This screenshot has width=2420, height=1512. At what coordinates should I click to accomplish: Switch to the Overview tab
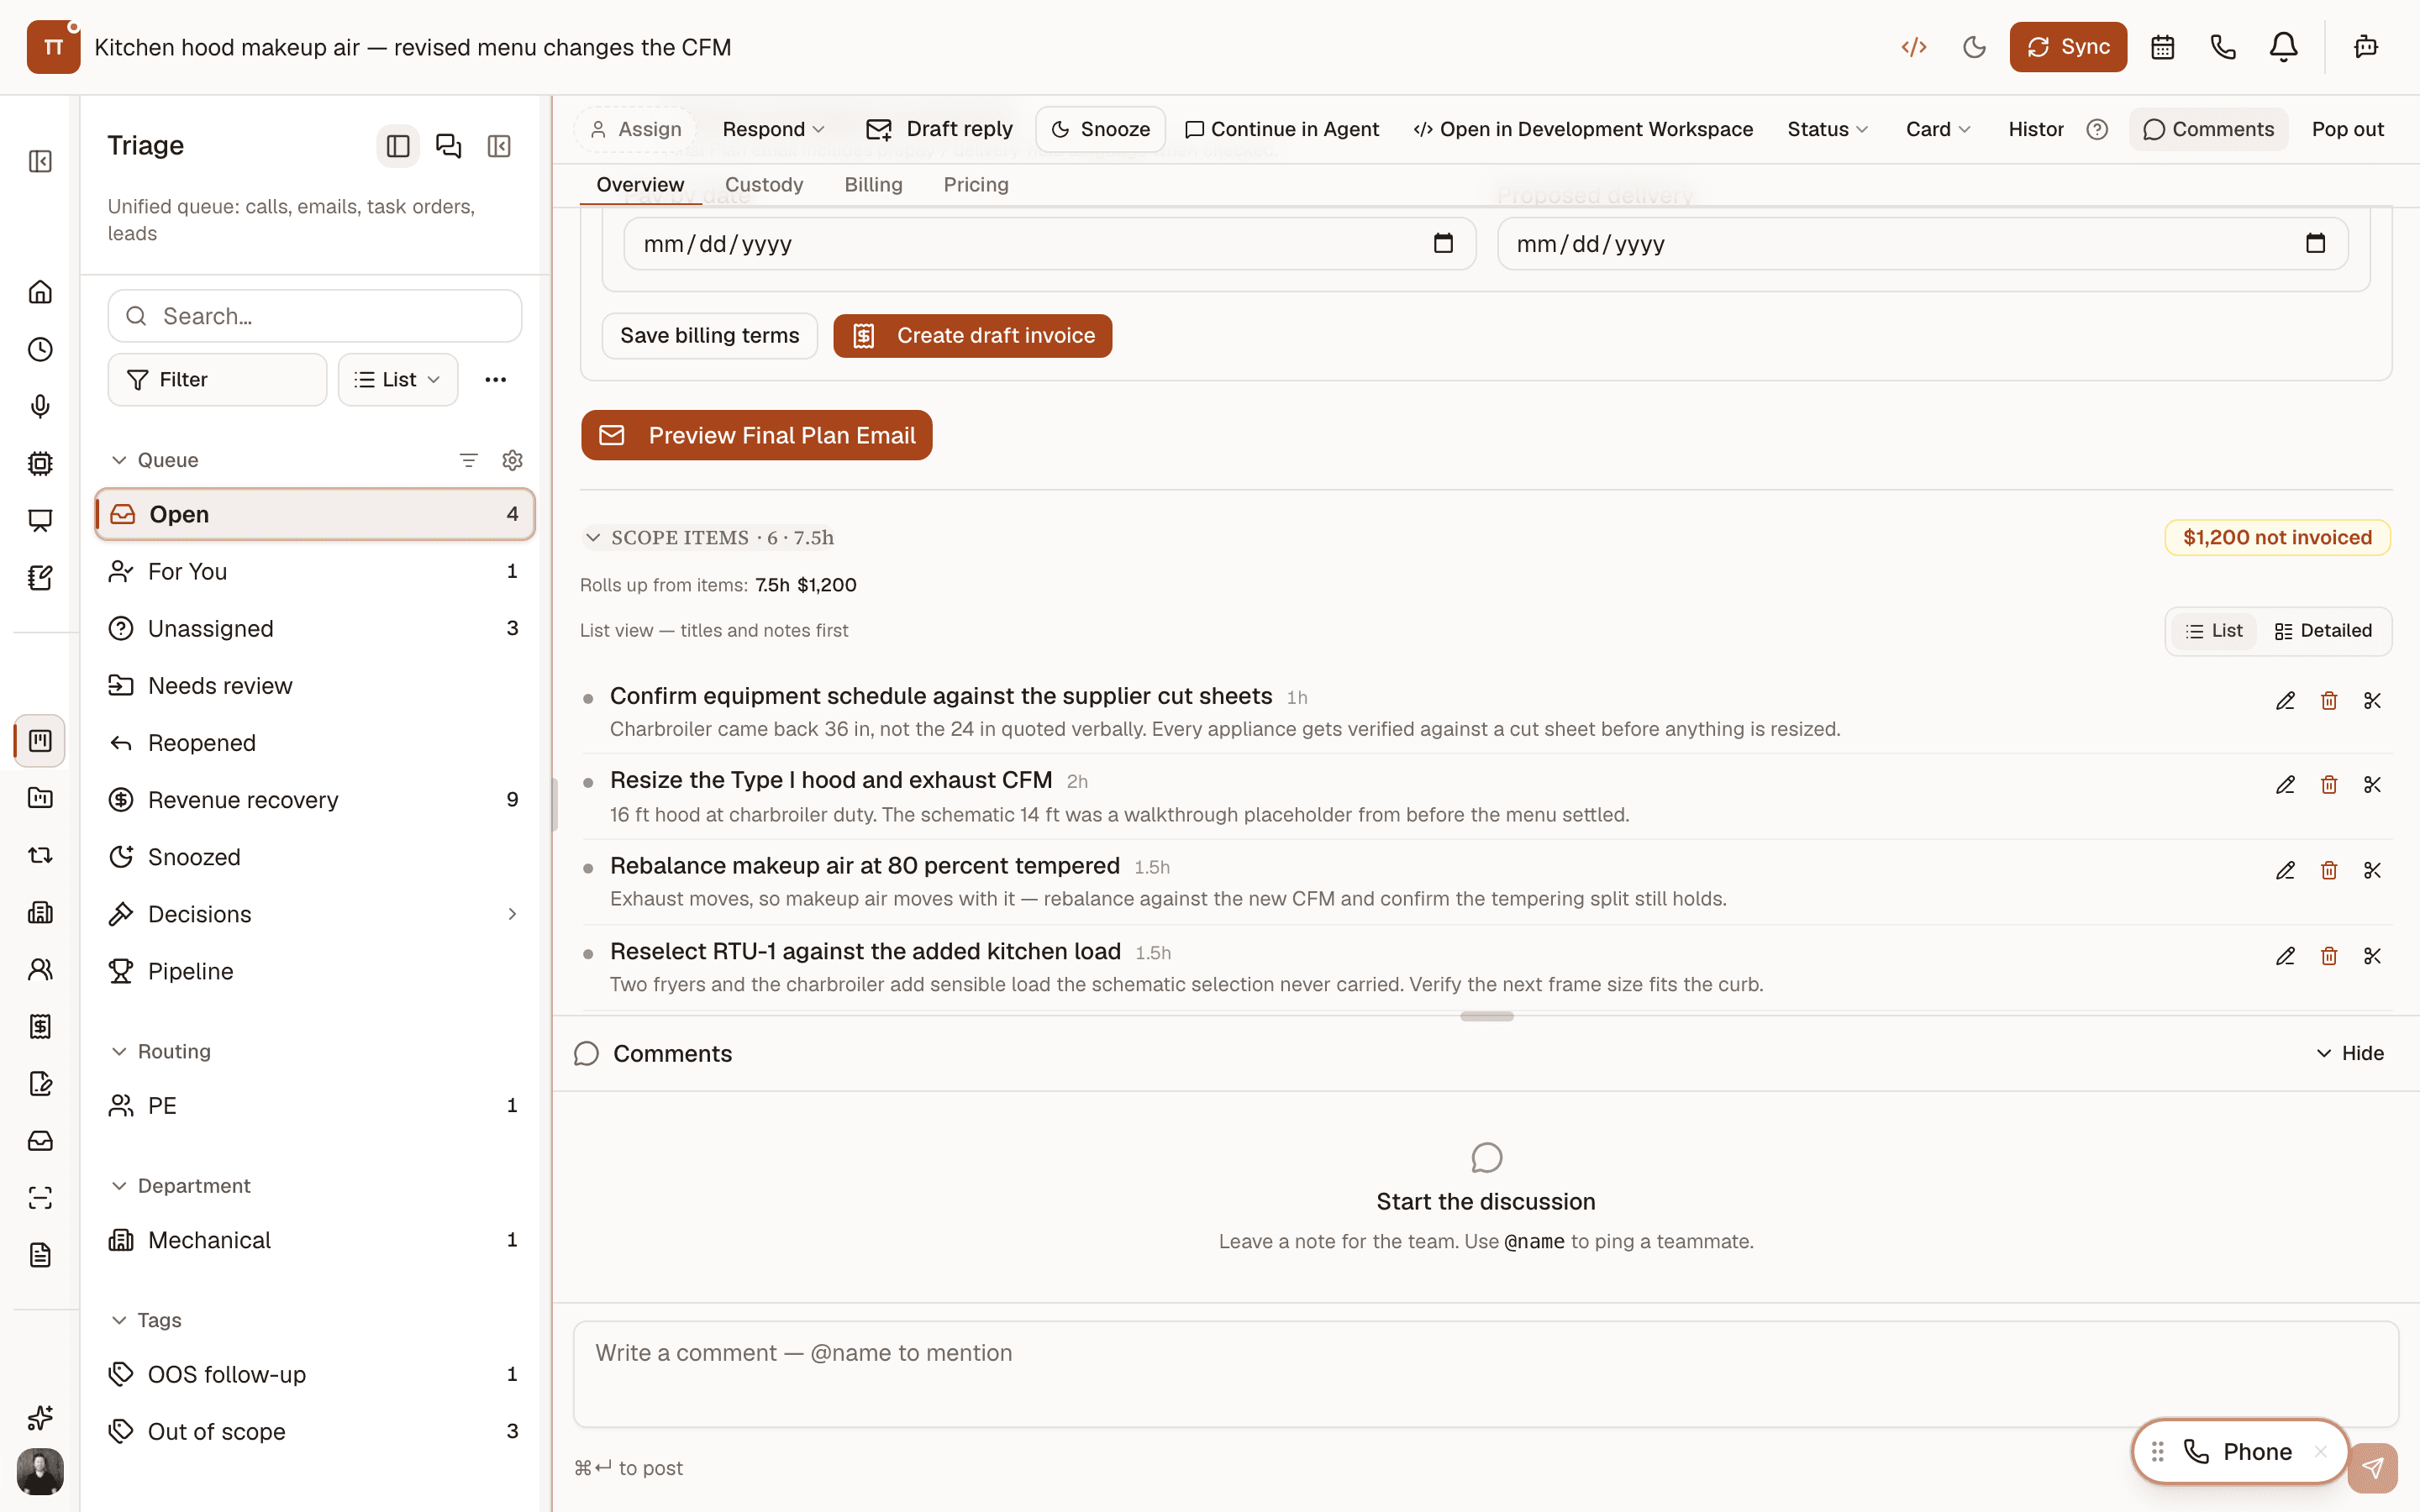(640, 184)
